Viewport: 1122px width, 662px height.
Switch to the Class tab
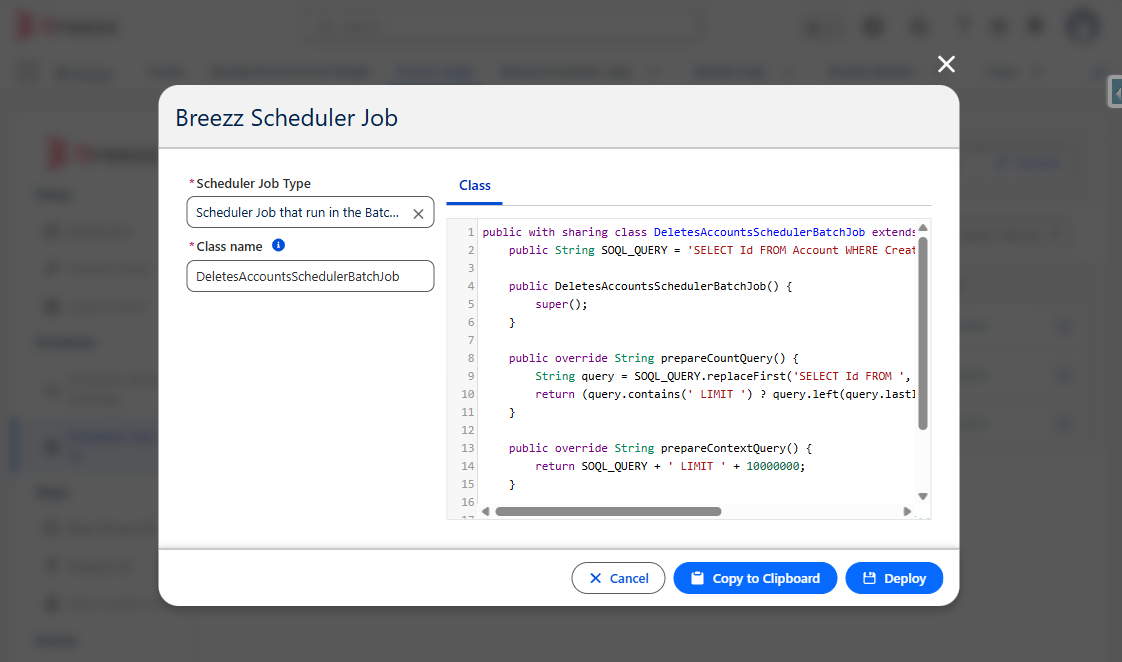(474, 186)
